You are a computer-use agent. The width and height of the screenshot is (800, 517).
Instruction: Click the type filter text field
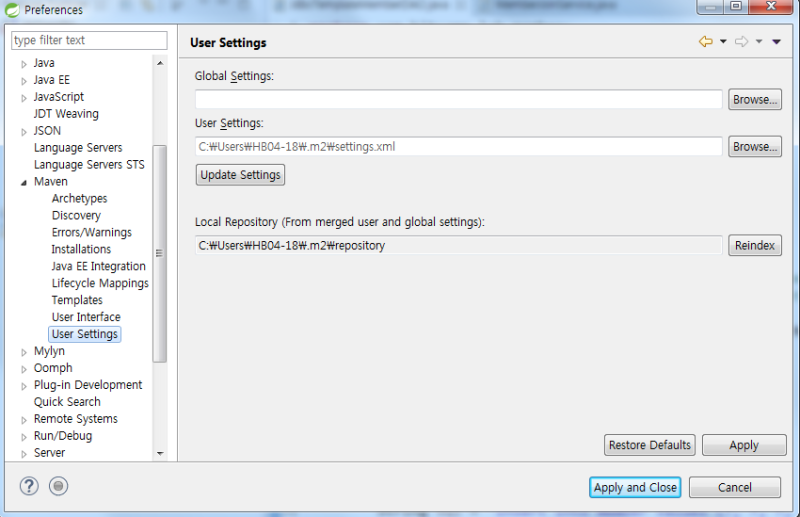(89, 40)
